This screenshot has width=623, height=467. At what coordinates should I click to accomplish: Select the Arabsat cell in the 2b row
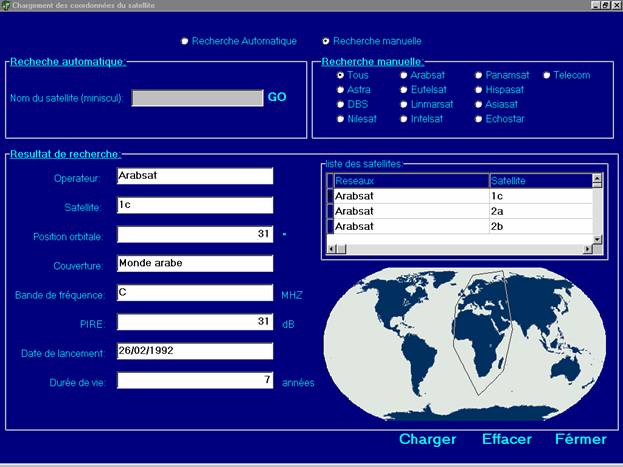[x=411, y=226]
